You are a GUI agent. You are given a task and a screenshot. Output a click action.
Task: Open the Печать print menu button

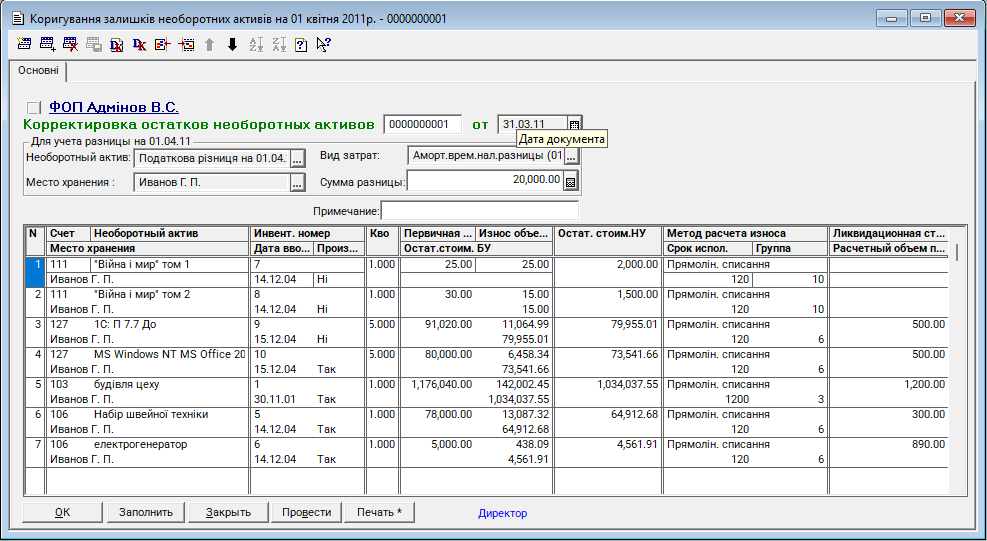pos(379,512)
